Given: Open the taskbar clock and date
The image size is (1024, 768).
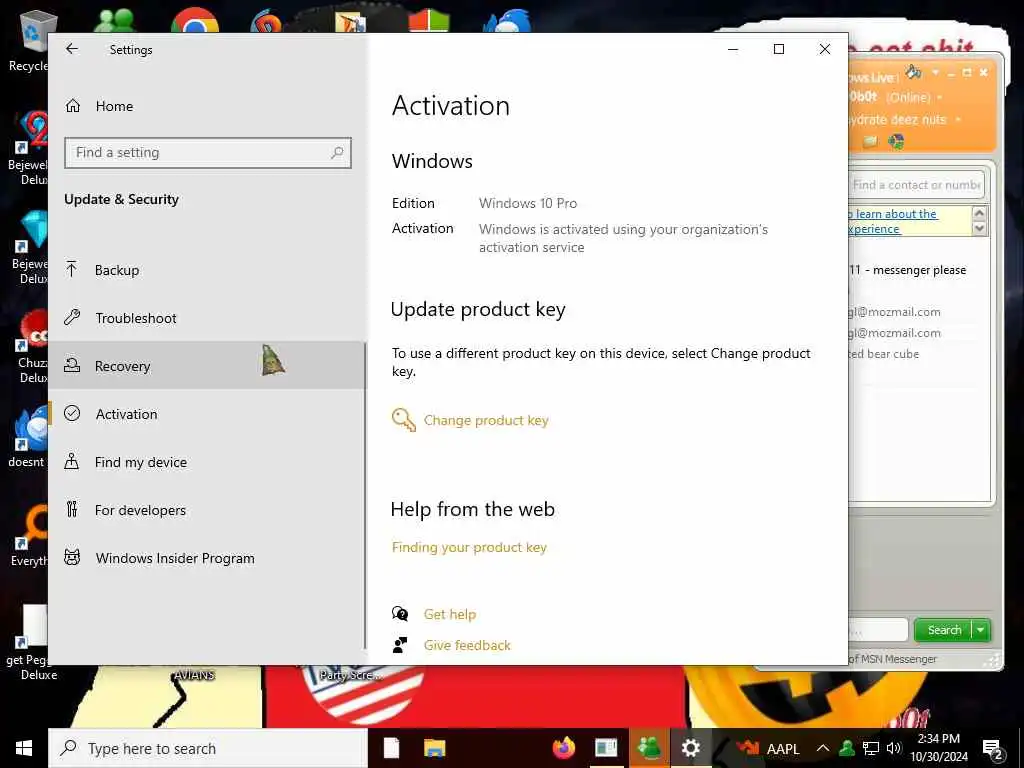Looking at the screenshot, I should coord(939,748).
